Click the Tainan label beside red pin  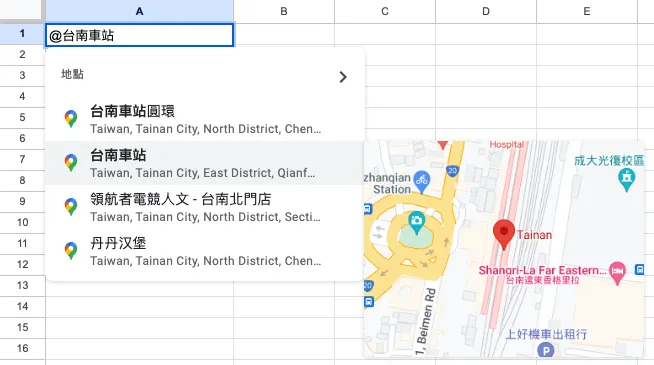click(x=534, y=235)
